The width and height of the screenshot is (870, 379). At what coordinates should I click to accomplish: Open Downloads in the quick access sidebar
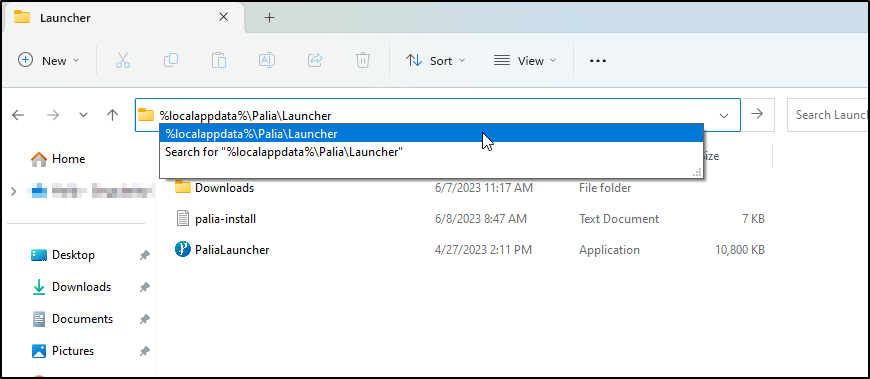71,287
